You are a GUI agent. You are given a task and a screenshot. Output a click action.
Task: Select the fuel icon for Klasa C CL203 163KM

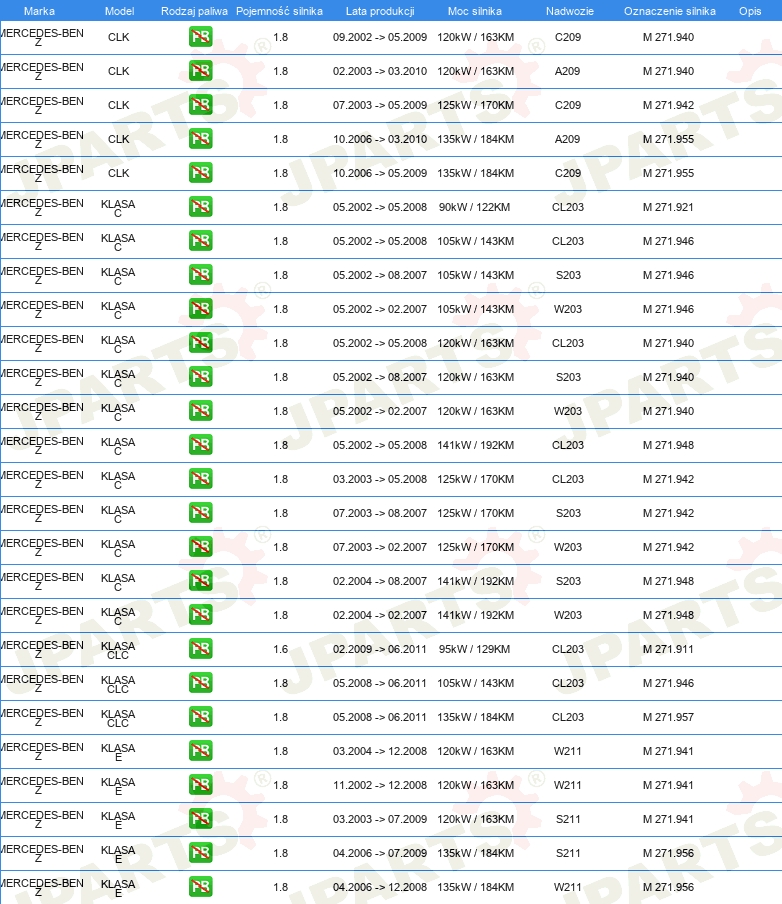201,343
